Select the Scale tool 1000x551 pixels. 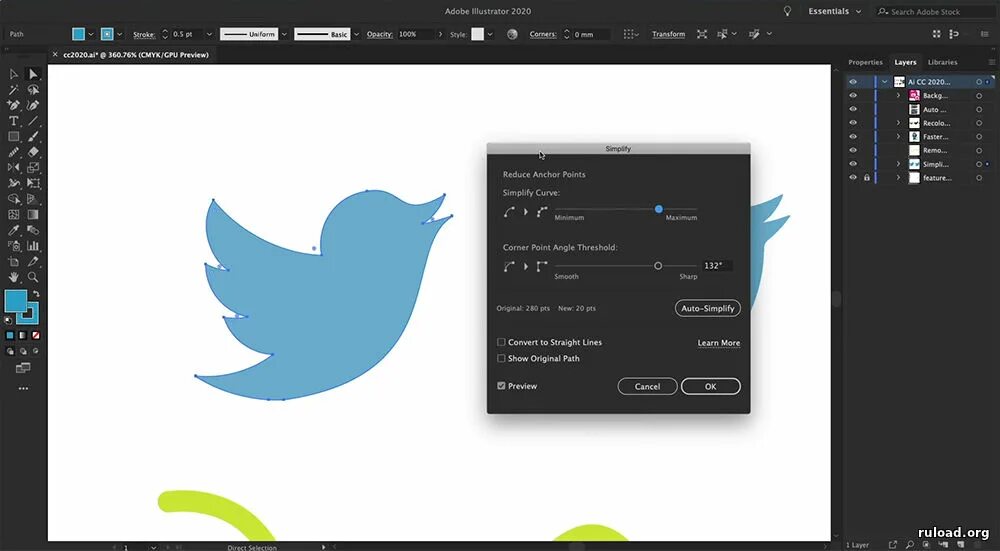(x=33, y=168)
